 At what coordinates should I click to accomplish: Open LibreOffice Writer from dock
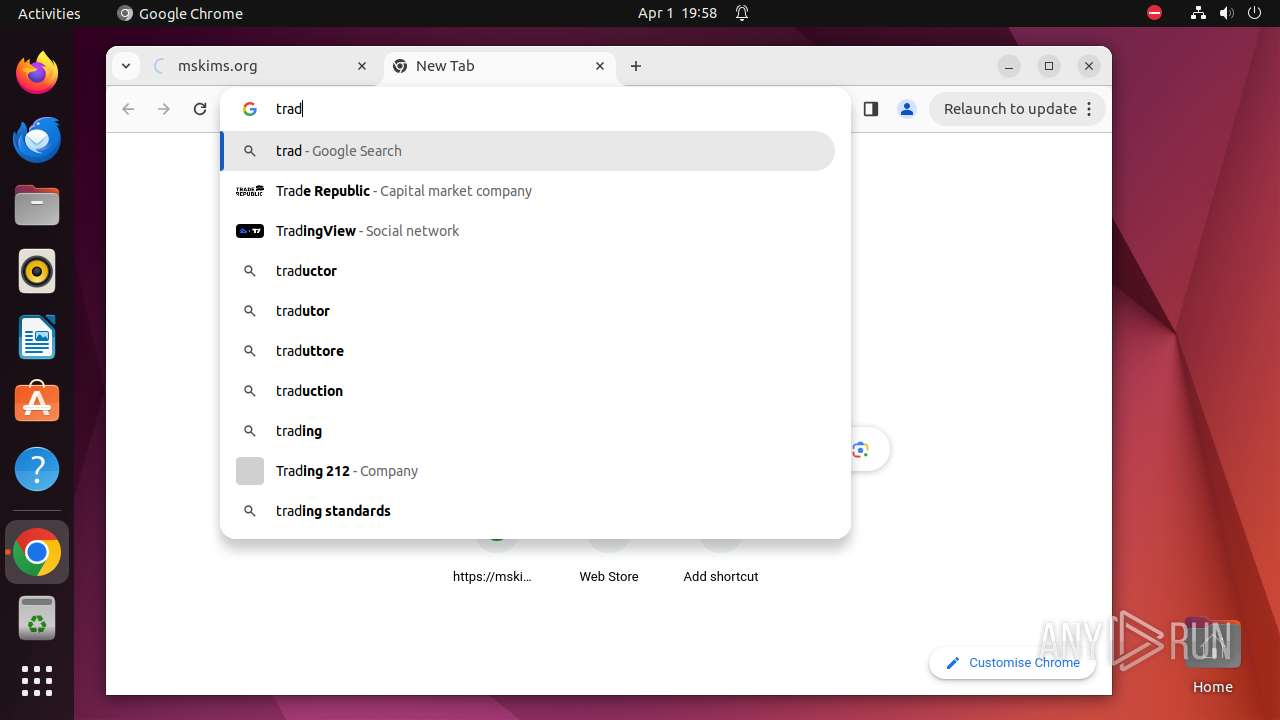(37, 337)
